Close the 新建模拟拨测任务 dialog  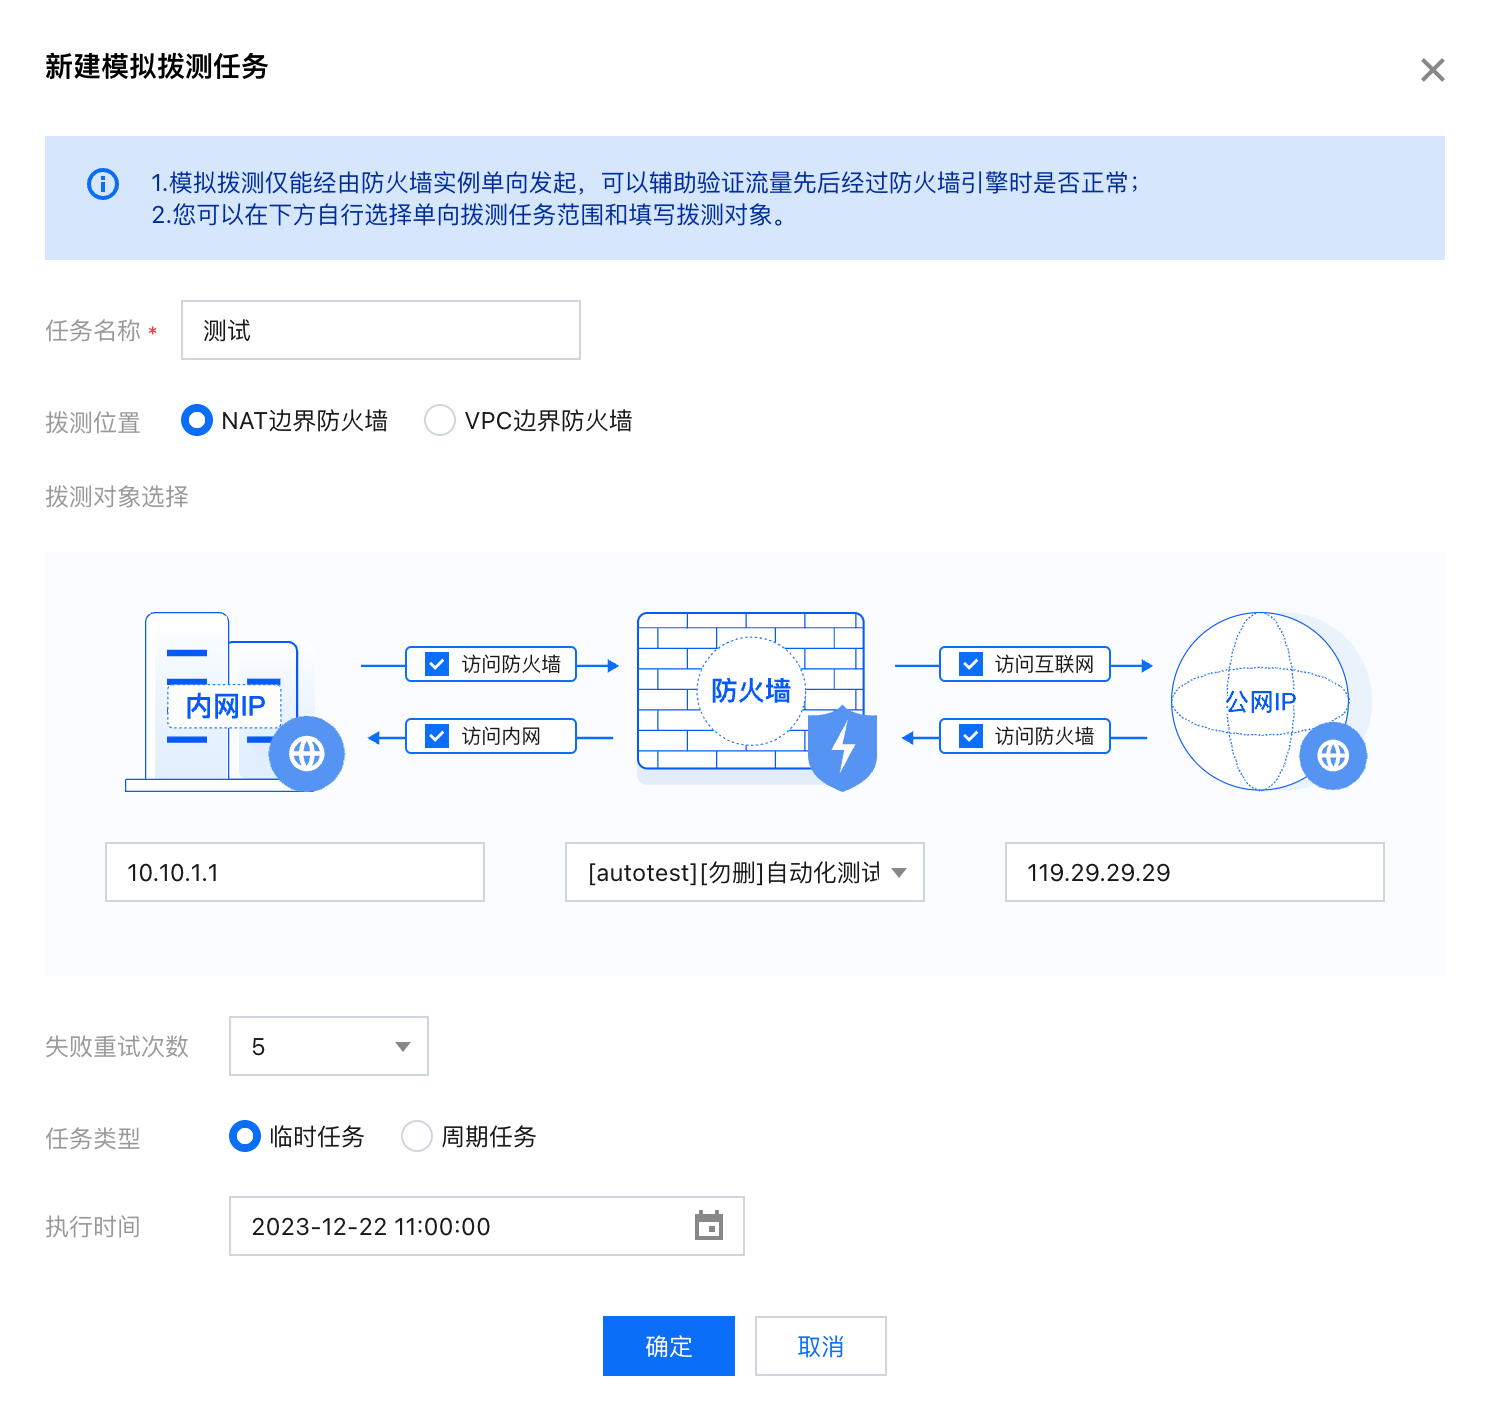(x=1432, y=70)
